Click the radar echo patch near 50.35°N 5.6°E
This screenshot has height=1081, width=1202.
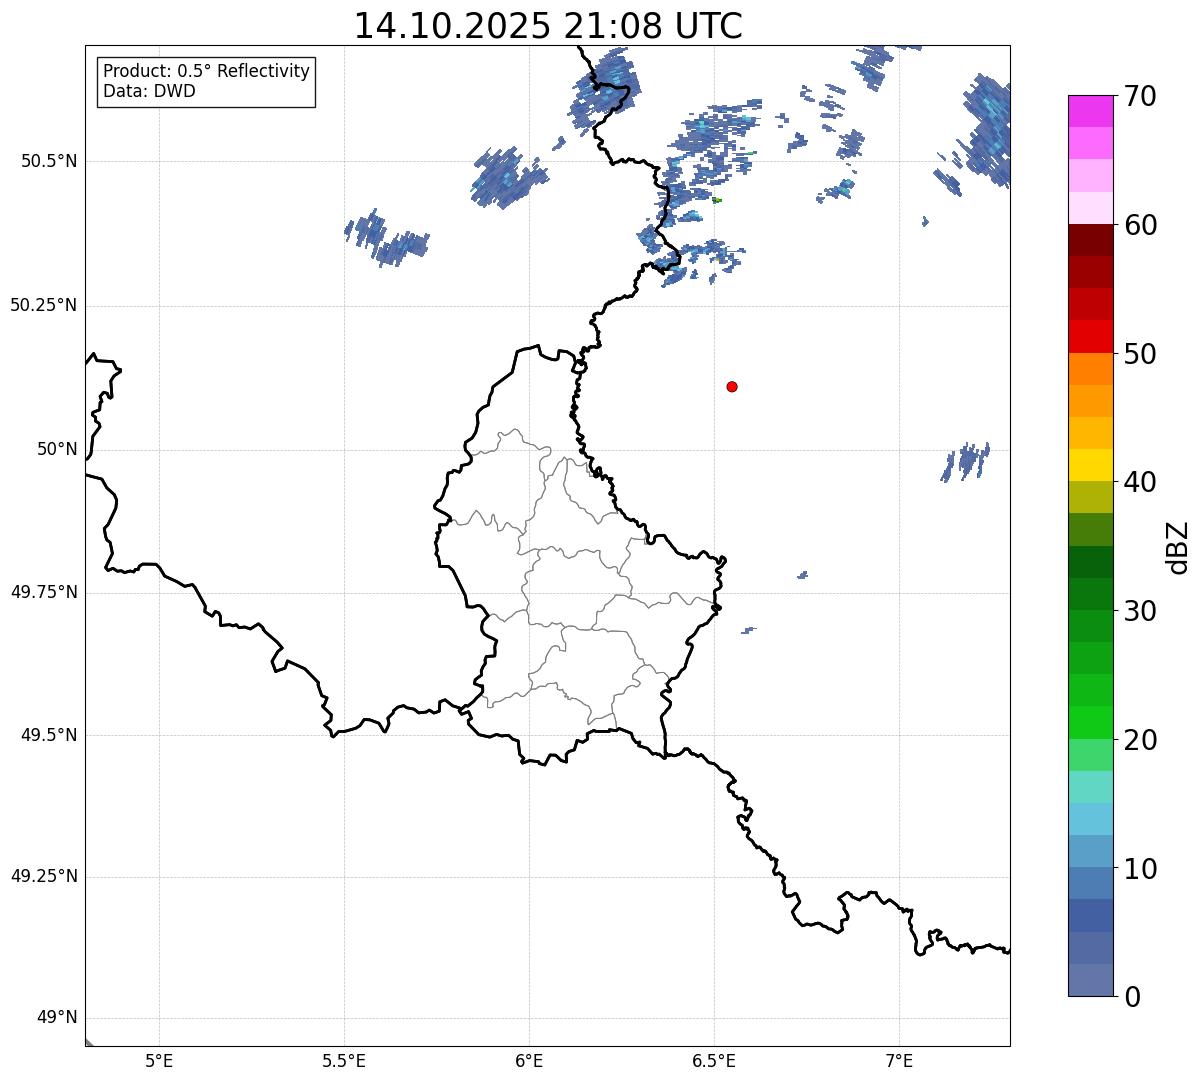[x=387, y=238]
